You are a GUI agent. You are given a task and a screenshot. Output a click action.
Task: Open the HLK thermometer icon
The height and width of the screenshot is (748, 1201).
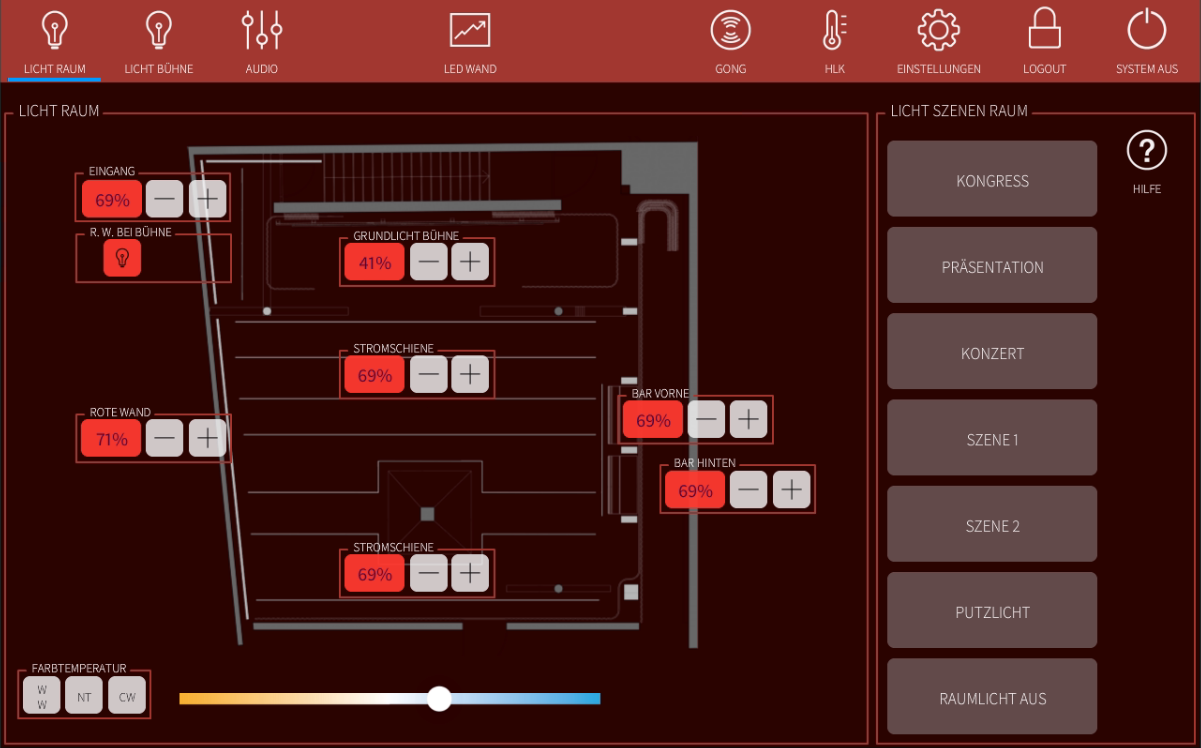(834, 32)
